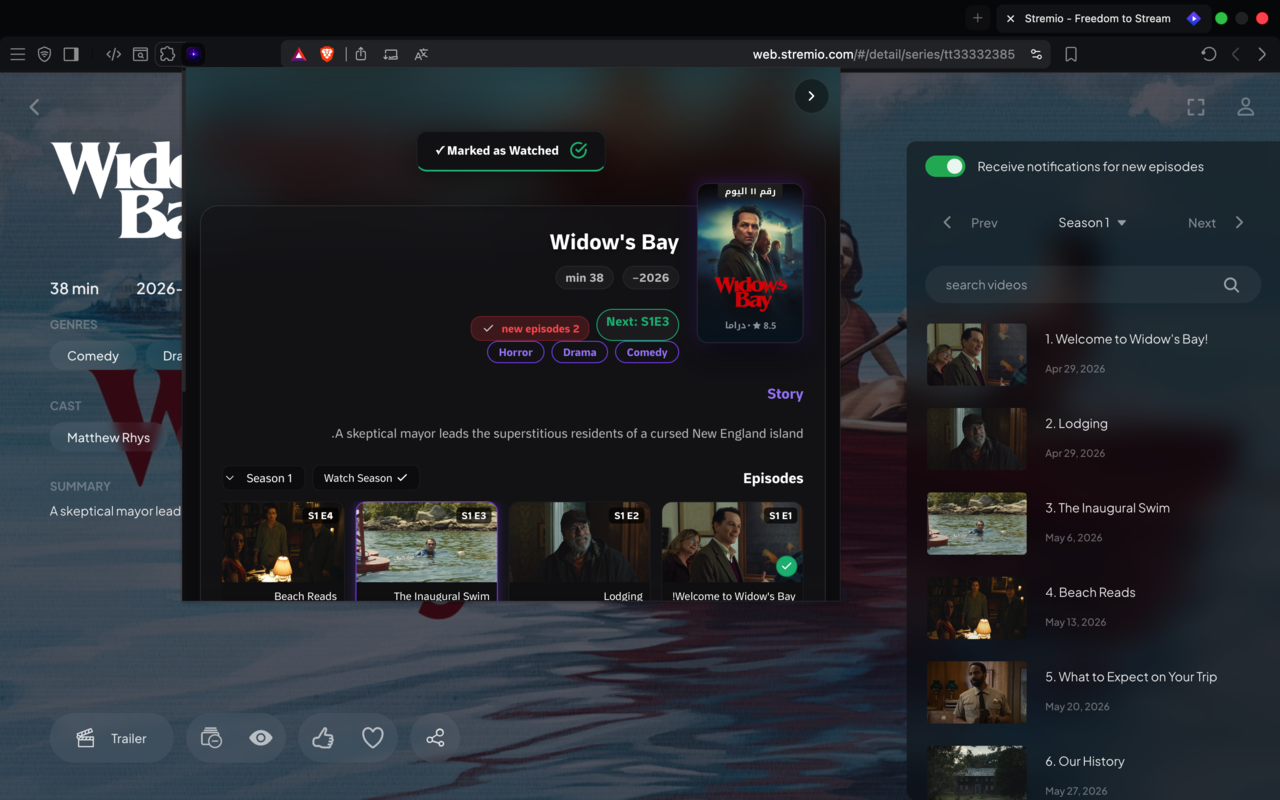Click the cast to device icon
Image resolution: width=1280 pixels, height=800 pixels.
(391, 54)
